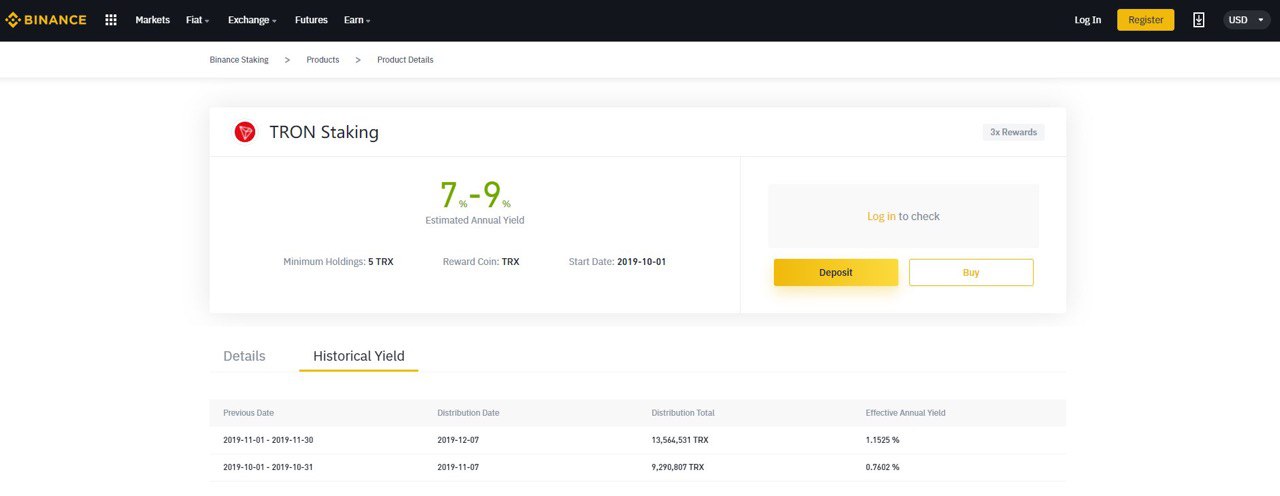Click Product Details breadcrumb
Image resolution: width=1280 pixels, height=496 pixels.
pos(405,60)
